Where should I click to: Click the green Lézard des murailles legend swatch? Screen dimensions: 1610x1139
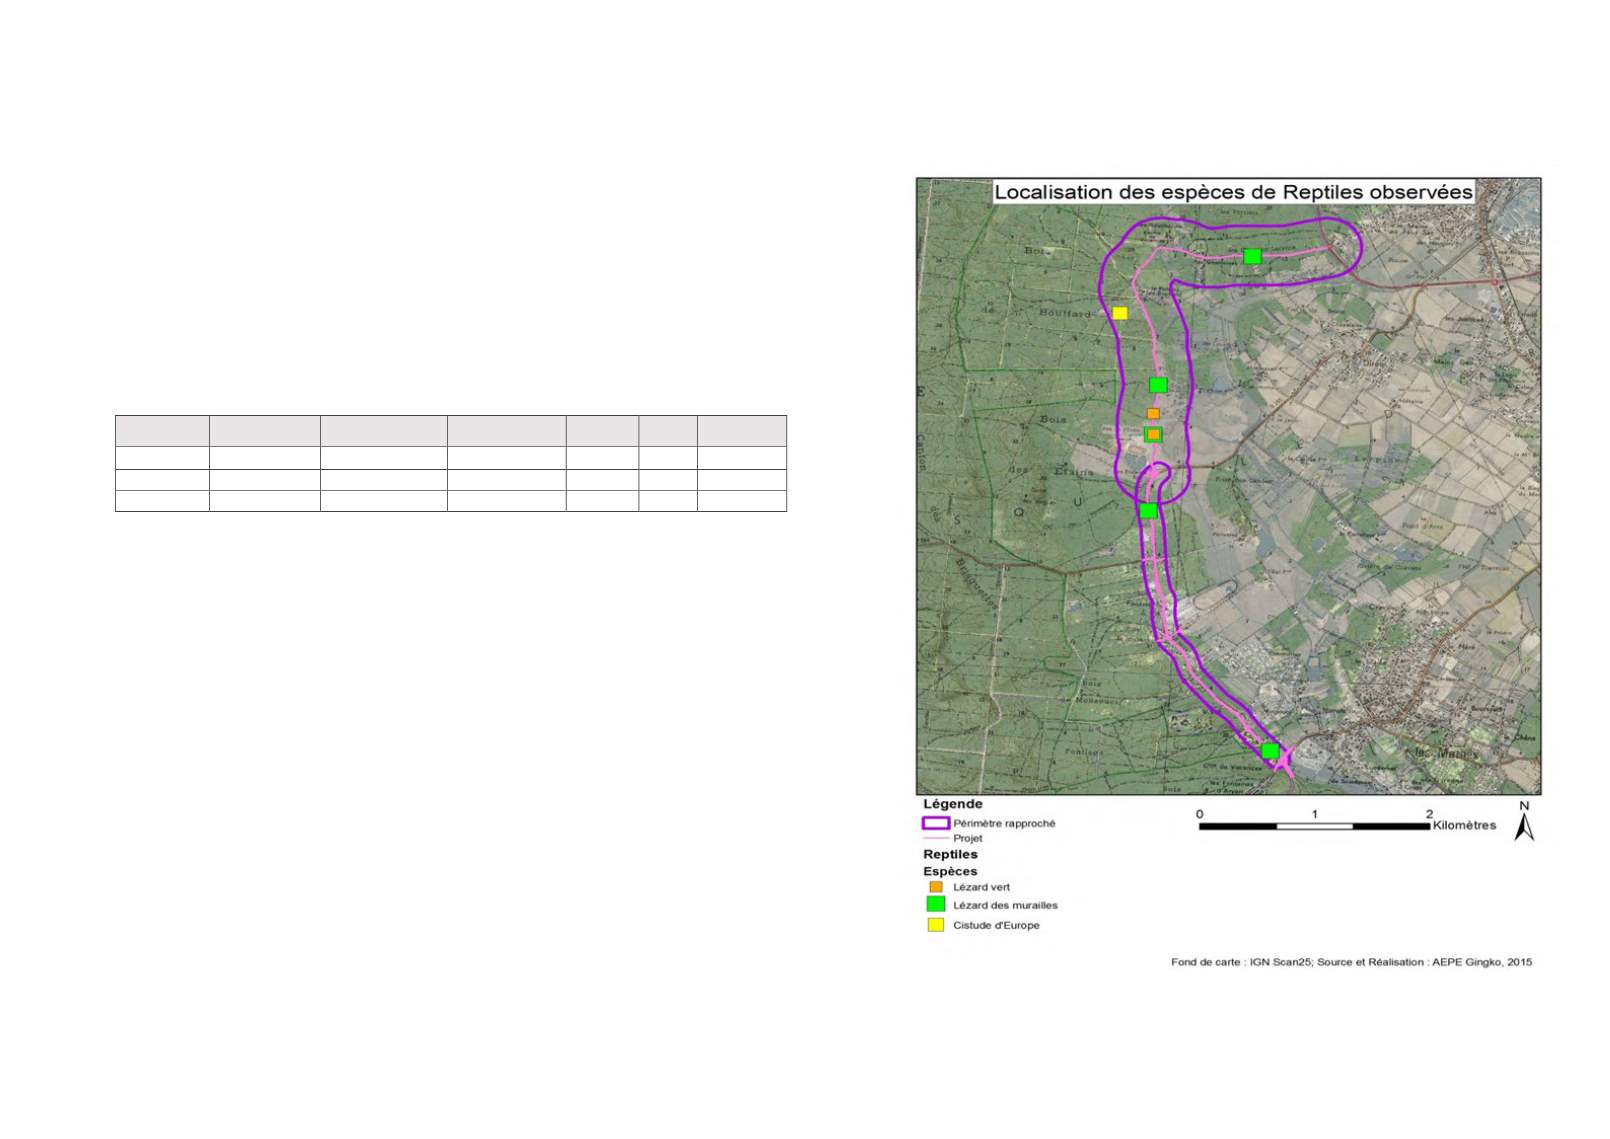click(x=936, y=904)
